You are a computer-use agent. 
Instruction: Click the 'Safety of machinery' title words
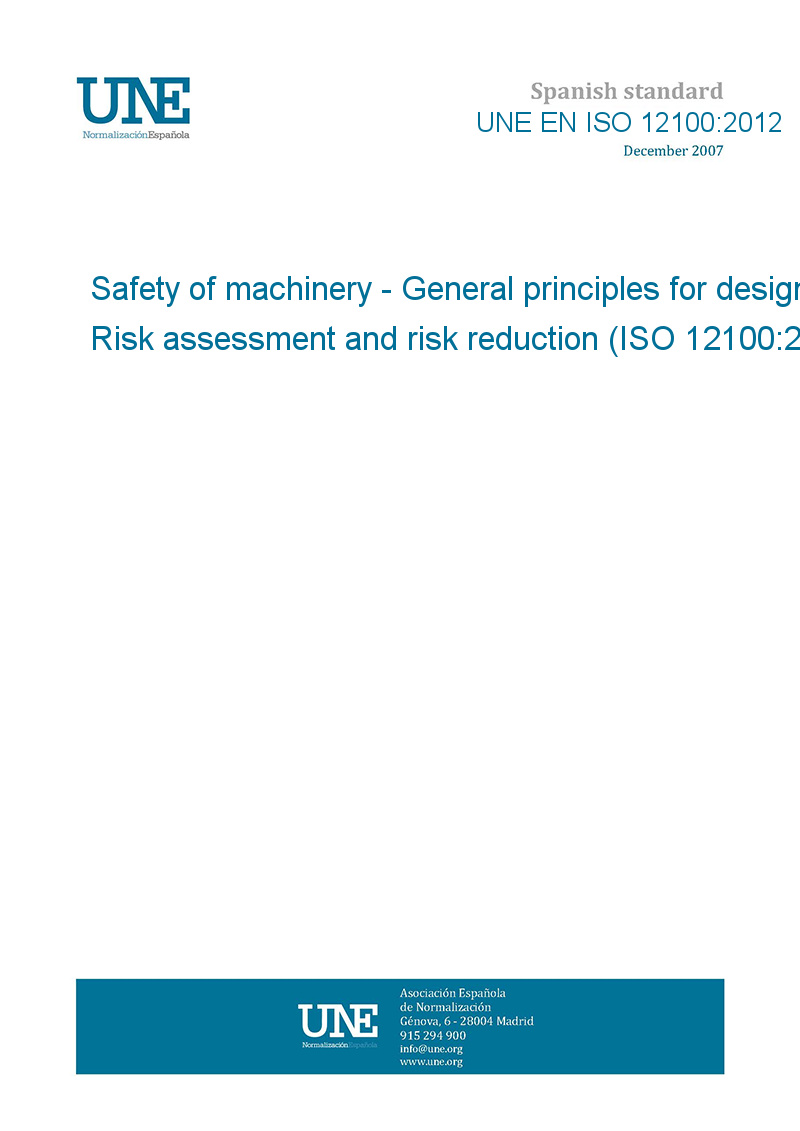pos(232,289)
